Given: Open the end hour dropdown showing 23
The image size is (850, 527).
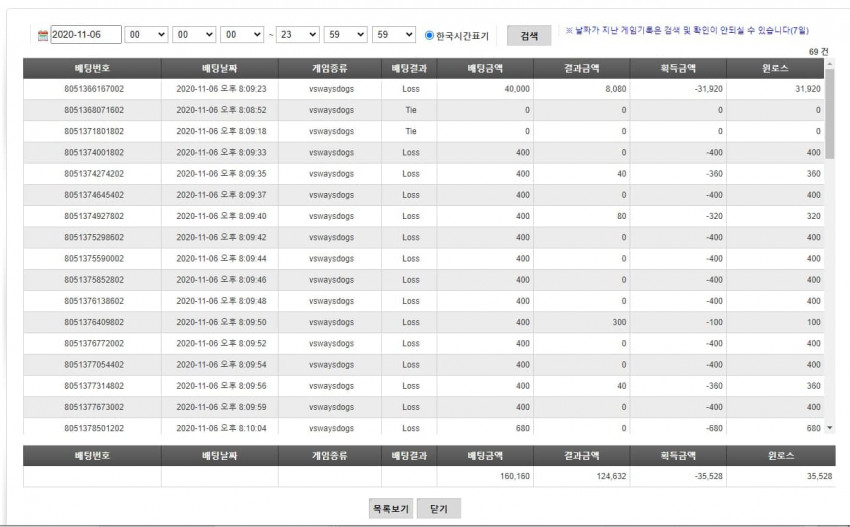Looking at the screenshot, I should click(298, 35).
